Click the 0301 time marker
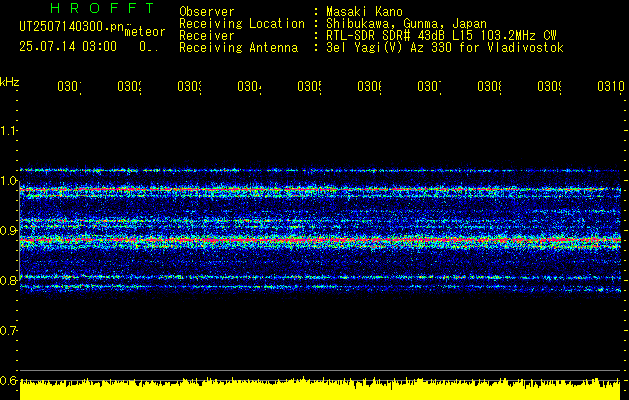This screenshot has height=400, width=629. [69, 86]
